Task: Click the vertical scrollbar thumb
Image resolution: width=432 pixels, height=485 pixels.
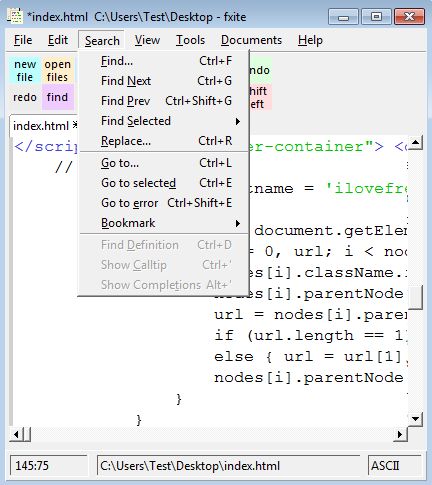Action: (x=415, y=297)
